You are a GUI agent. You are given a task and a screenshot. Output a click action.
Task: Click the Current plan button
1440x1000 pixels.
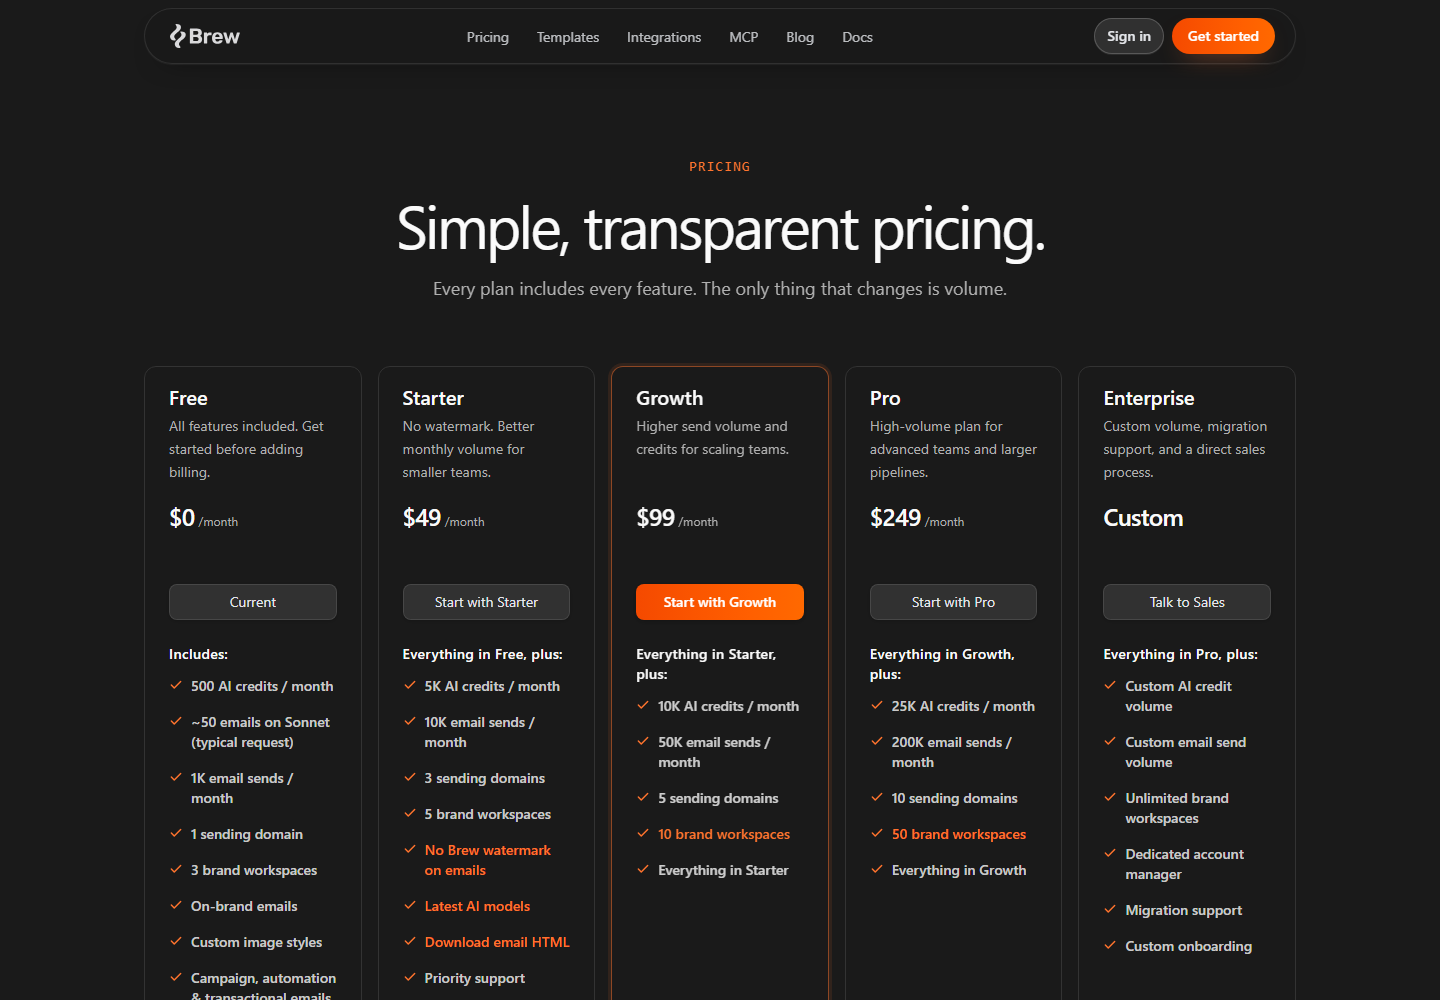(253, 602)
